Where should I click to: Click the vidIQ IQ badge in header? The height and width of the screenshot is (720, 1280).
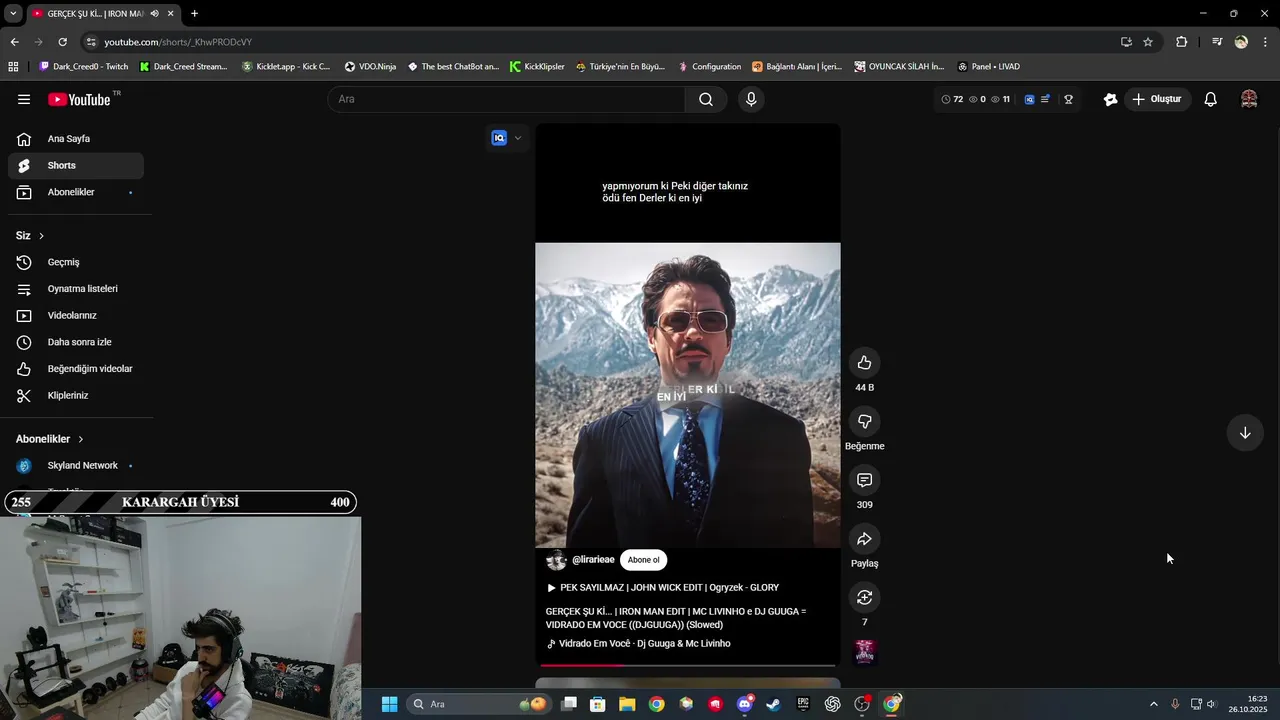coord(1029,99)
